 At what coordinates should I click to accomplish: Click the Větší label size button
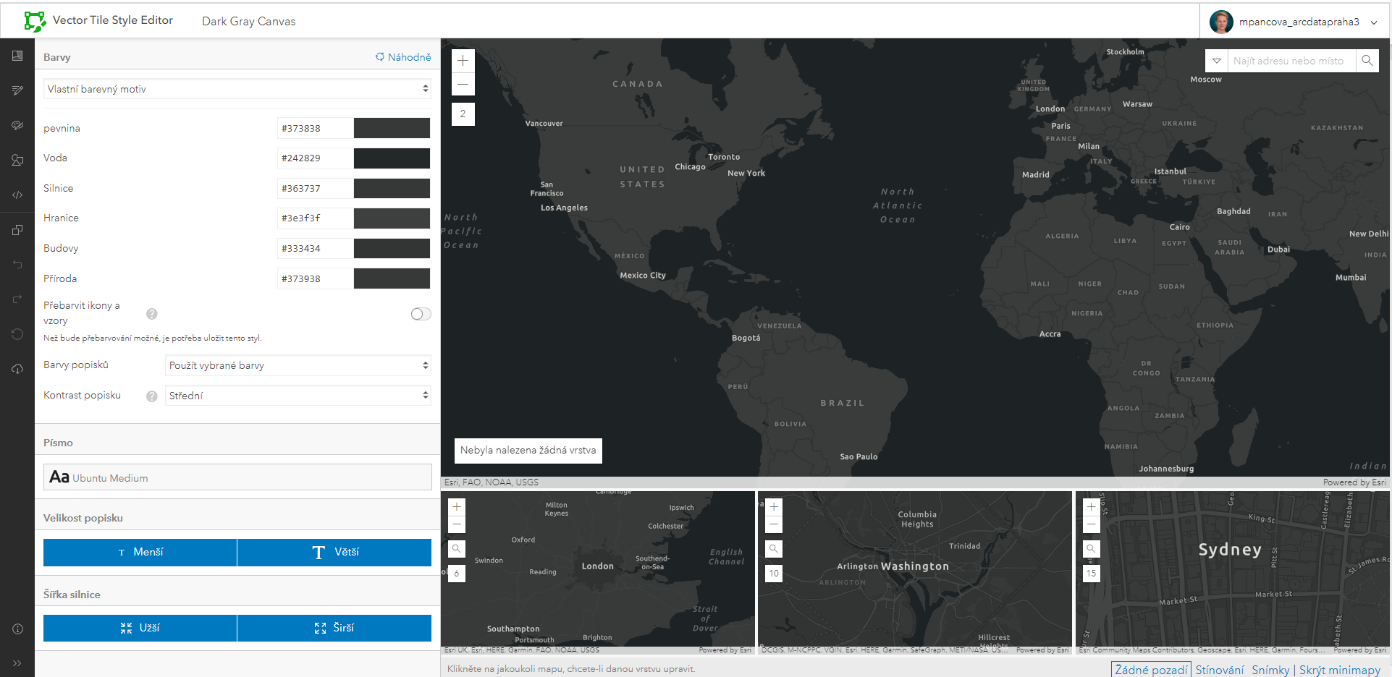click(335, 552)
